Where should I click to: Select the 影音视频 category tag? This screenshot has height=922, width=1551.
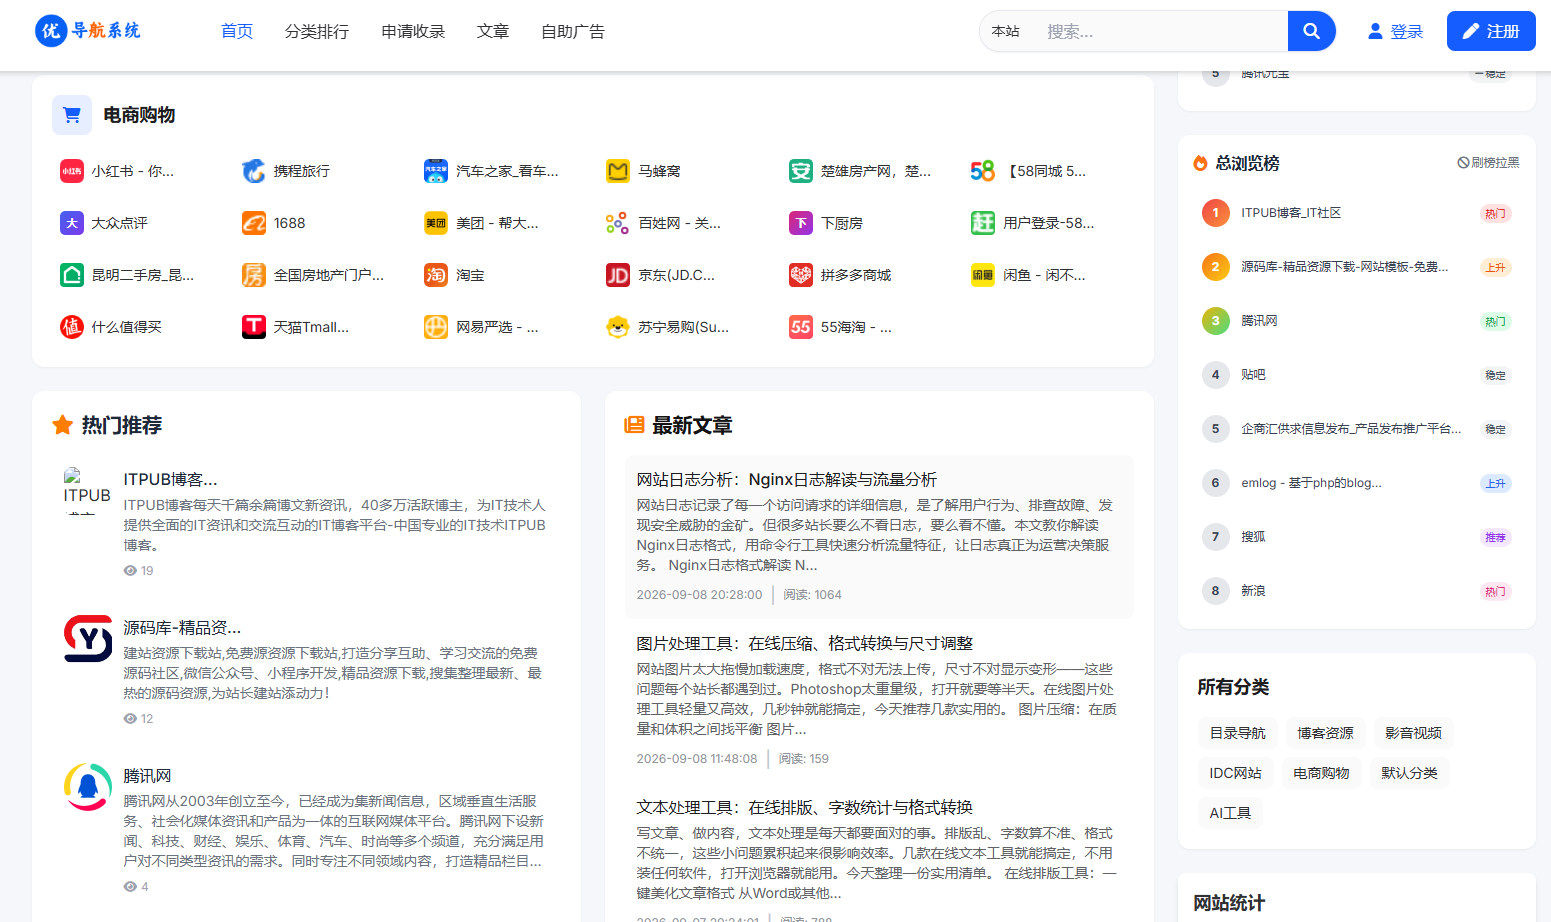pos(1413,733)
